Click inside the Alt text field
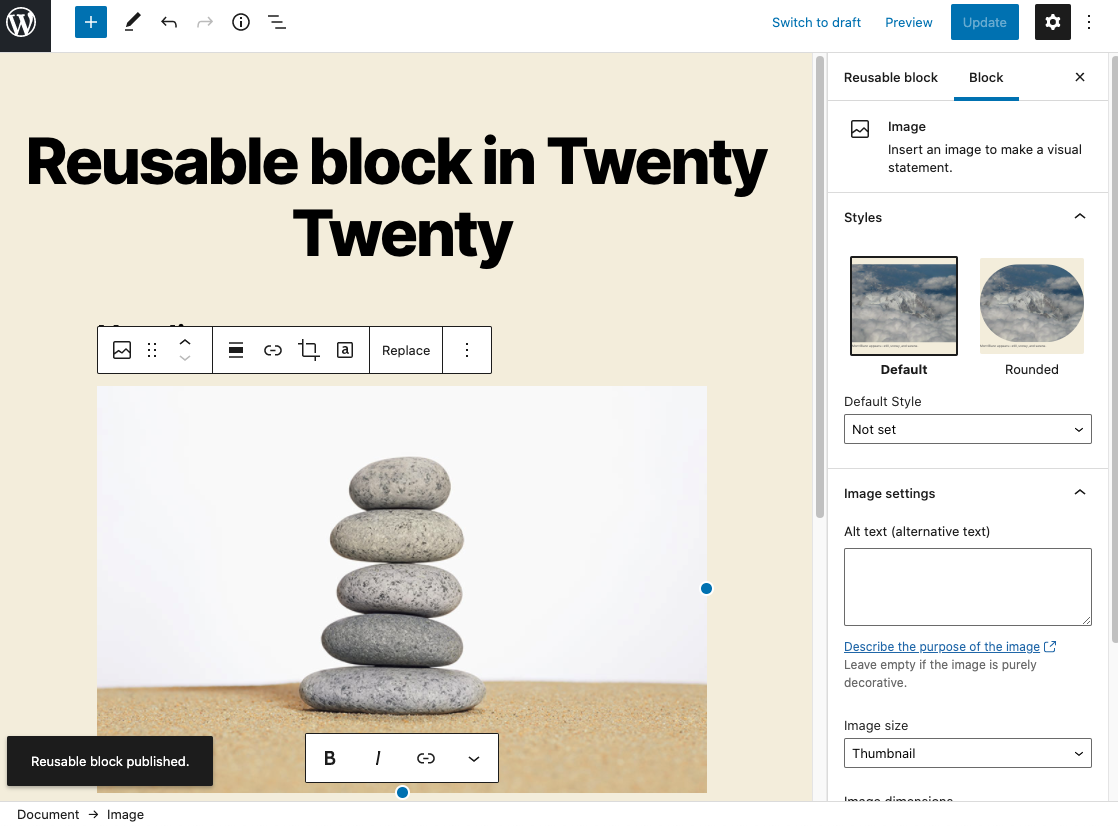This screenshot has width=1118, height=826. (967, 586)
